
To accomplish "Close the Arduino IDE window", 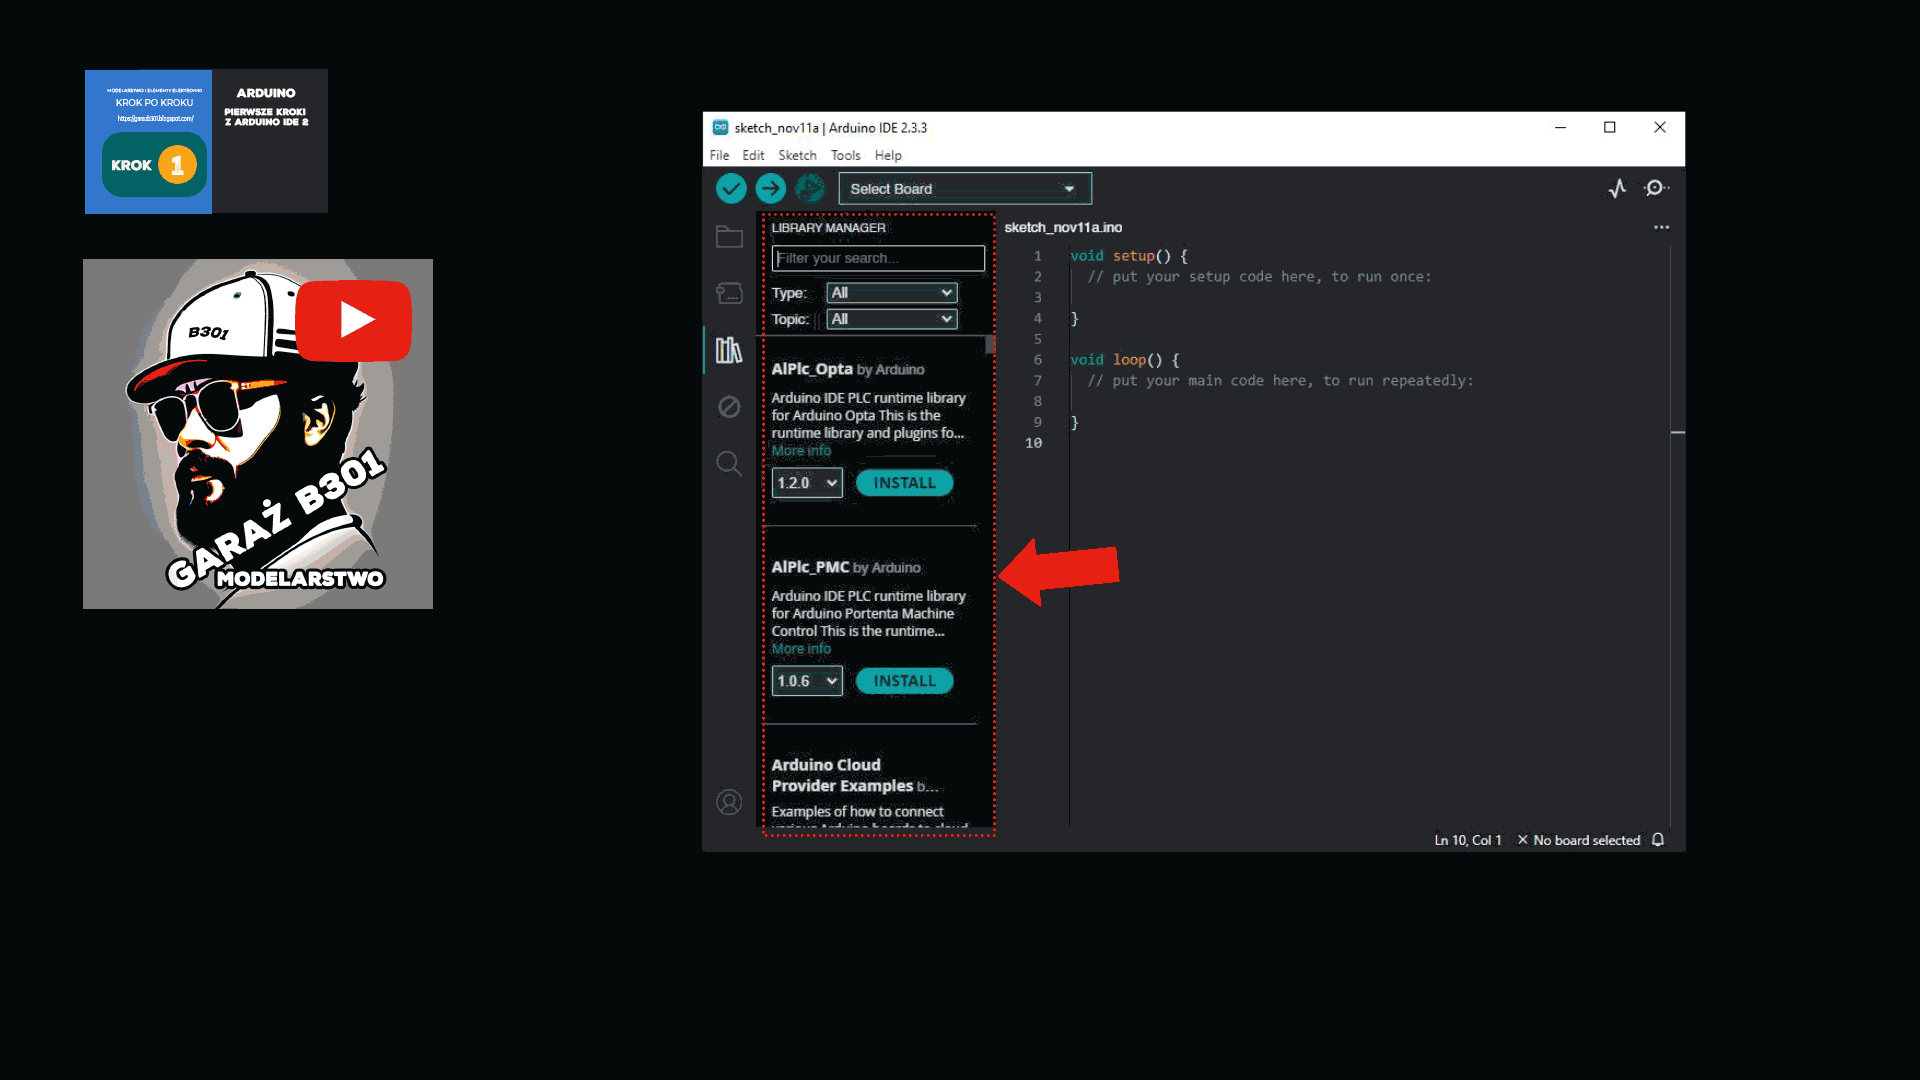I will click(1660, 127).
